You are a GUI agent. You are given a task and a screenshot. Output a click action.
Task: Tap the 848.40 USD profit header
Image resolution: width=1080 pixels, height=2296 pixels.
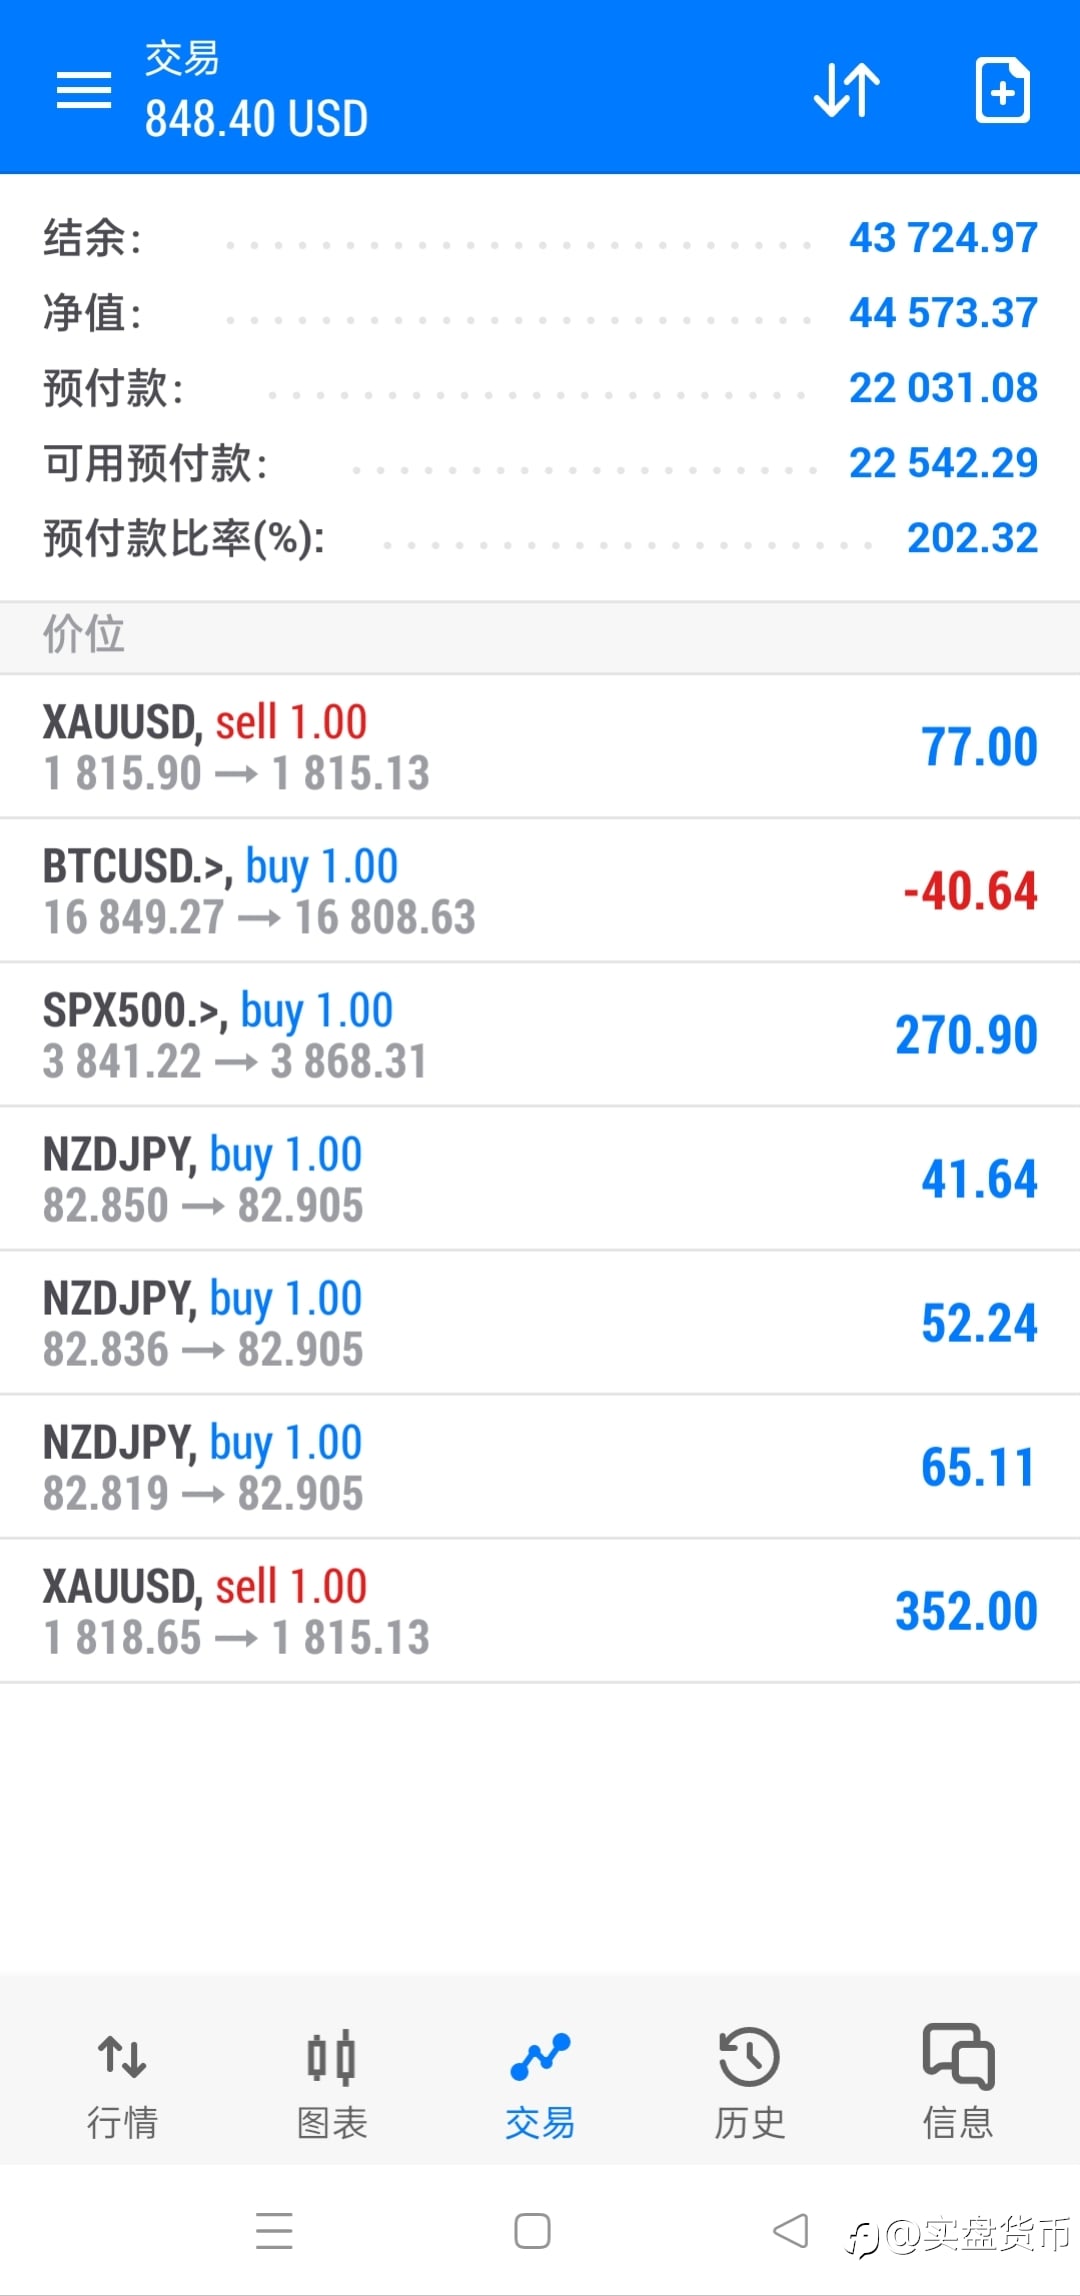pos(256,119)
